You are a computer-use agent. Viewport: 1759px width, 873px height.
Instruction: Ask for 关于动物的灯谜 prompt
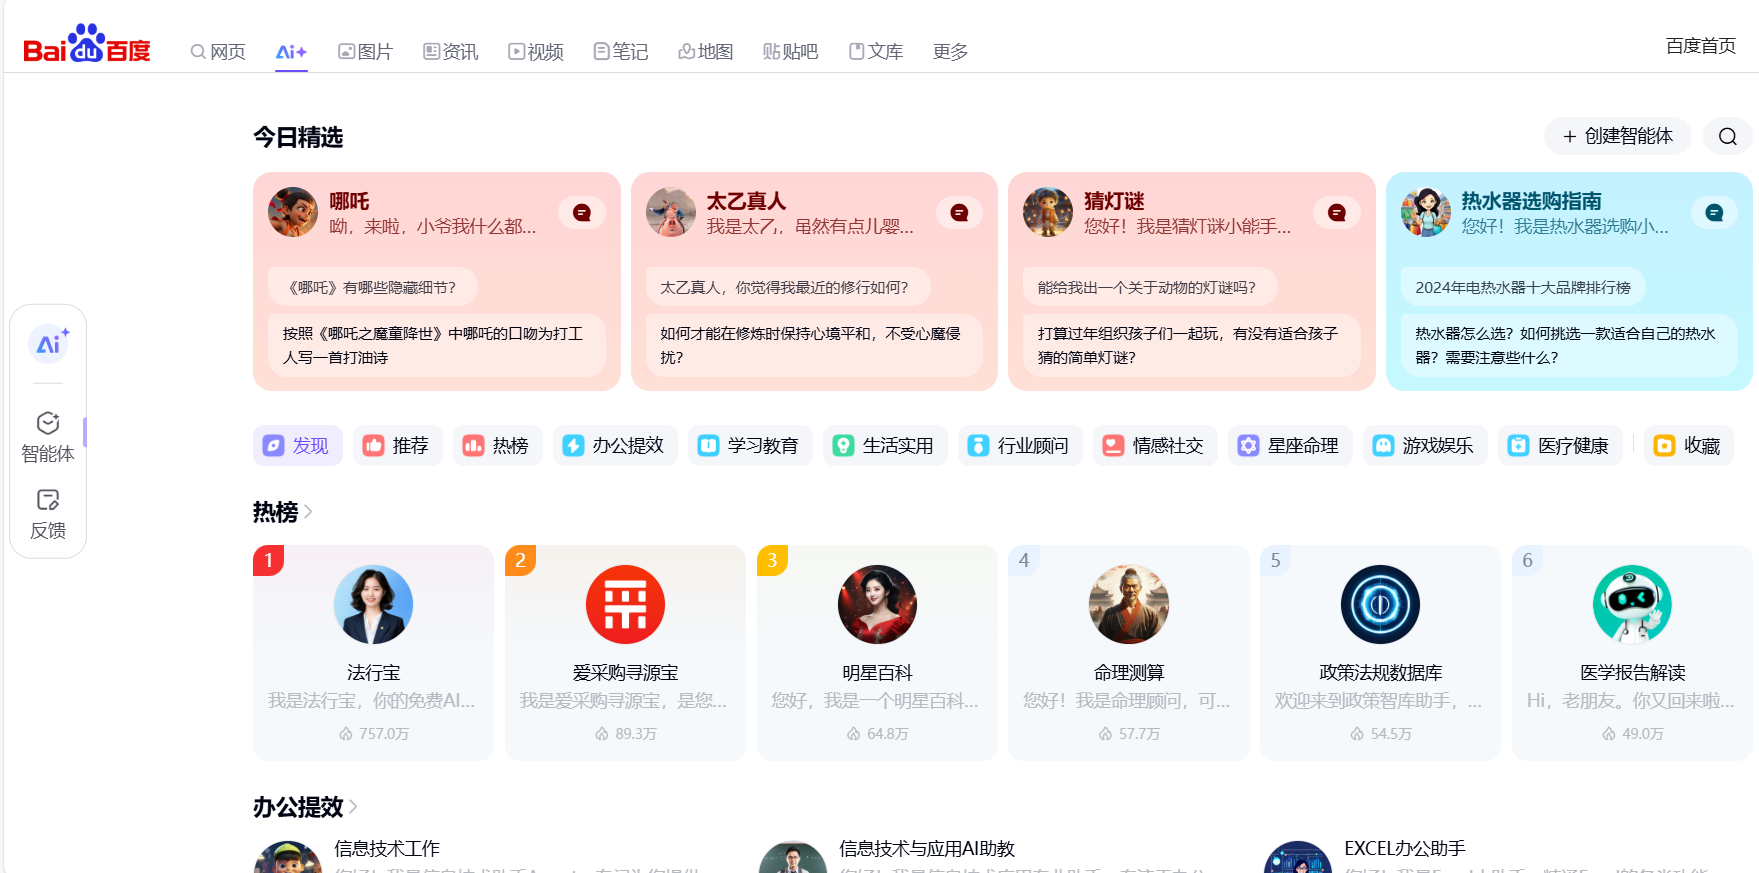coord(1152,287)
